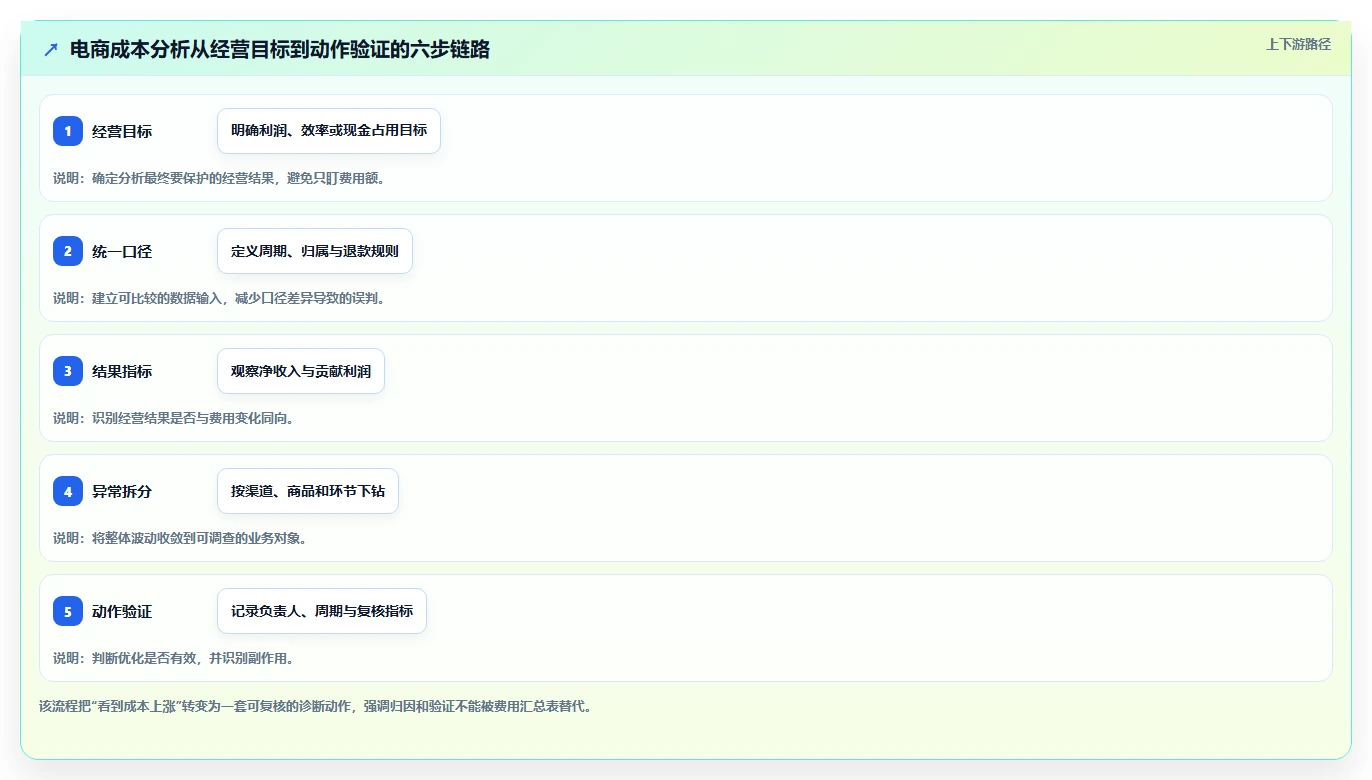Click the note 建立可比较的数据输入

[219, 298]
